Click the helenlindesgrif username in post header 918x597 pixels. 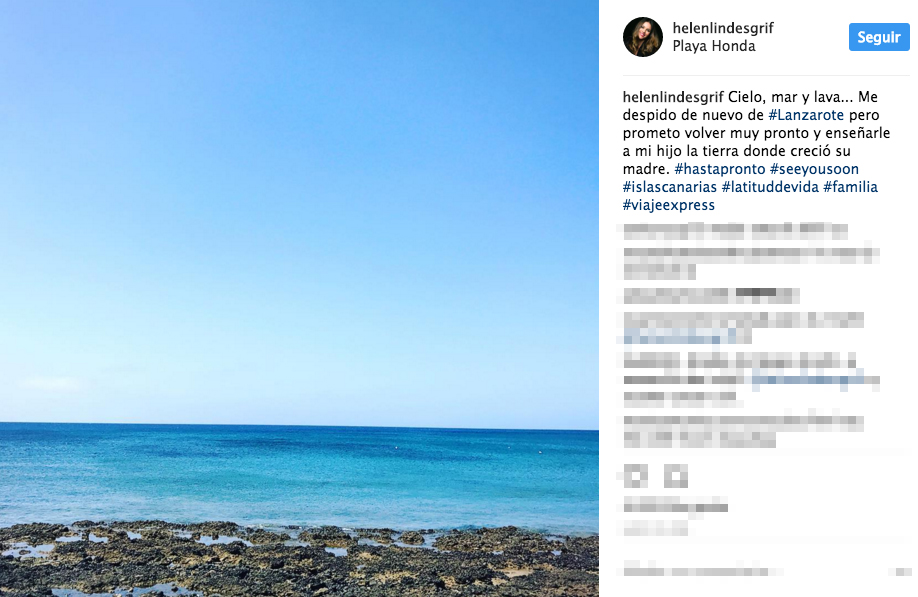(x=722, y=28)
